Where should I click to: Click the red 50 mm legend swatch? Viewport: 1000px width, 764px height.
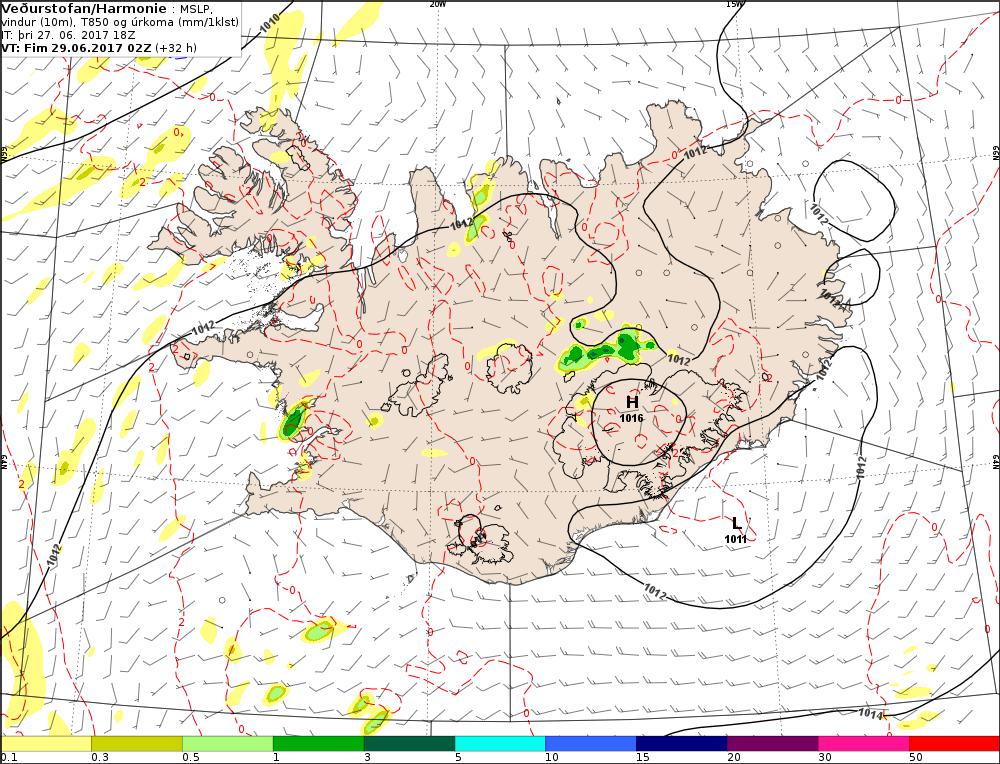click(954, 744)
